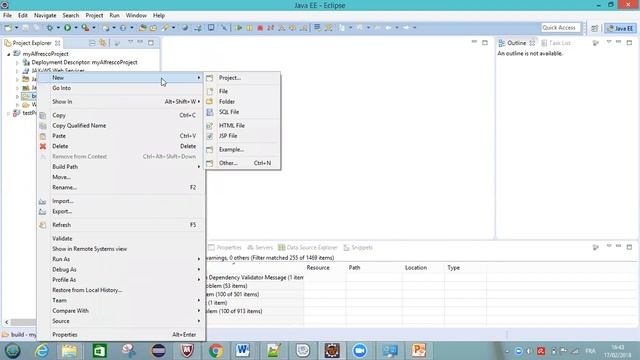Click the Folder icon in the New submenu

(x=210, y=101)
